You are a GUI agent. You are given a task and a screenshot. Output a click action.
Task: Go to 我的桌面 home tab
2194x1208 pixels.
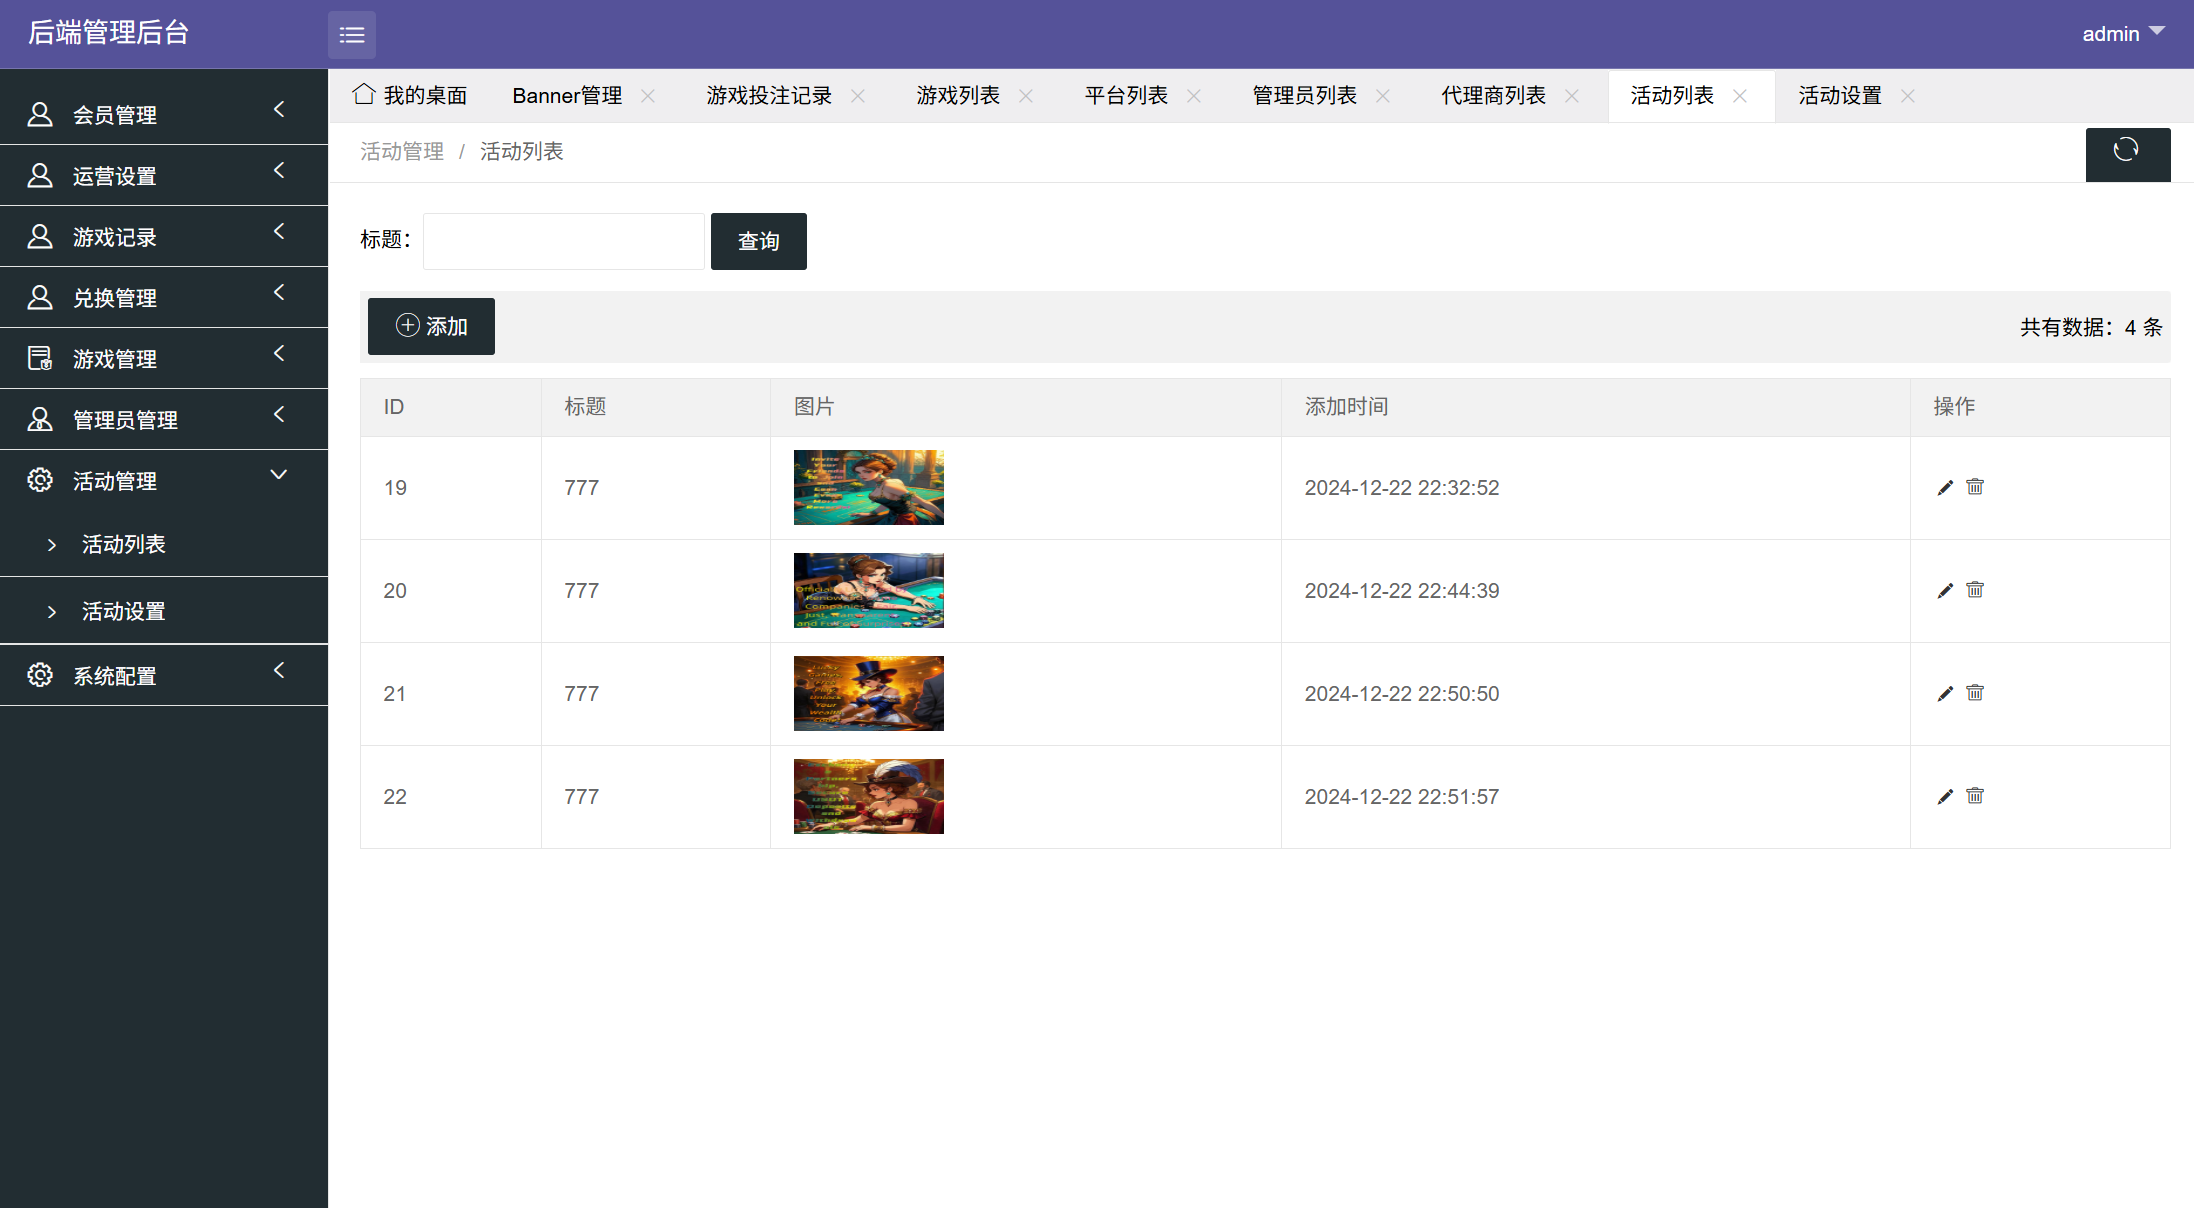click(411, 96)
